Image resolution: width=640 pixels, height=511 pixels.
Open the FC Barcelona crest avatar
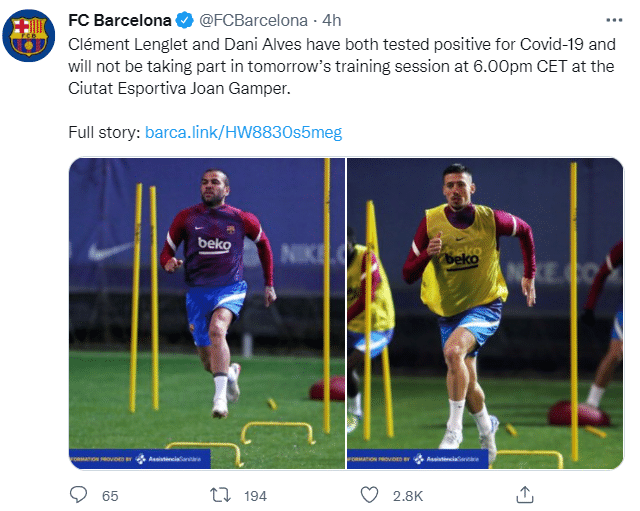pyautogui.click(x=30, y=39)
